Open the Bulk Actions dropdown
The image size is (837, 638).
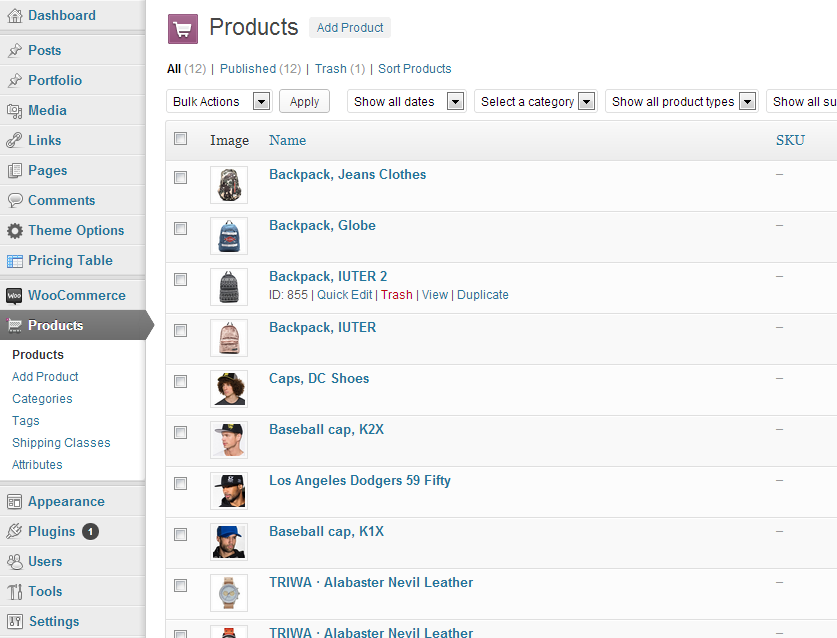tap(219, 102)
